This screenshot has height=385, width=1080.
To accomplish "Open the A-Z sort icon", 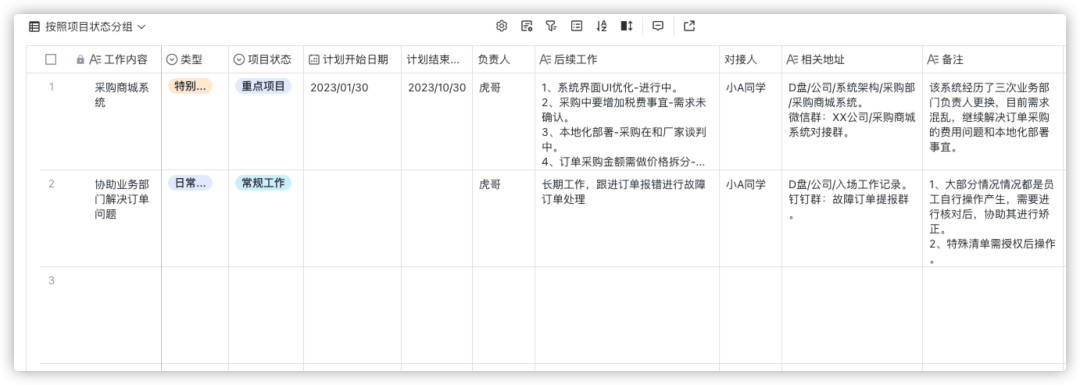I will pos(601,26).
